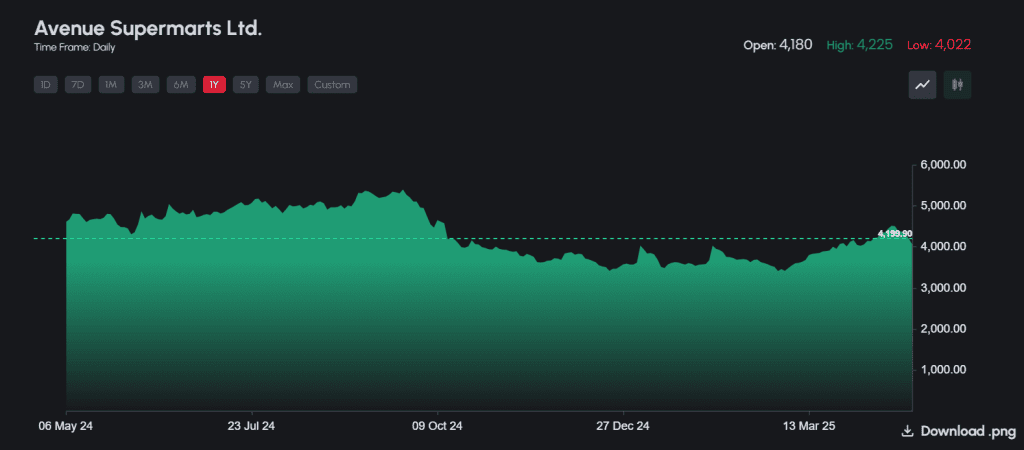The height and width of the screenshot is (450, 1024).
Task: Click the Time Frame: Daily label
Action: point(74,48)
